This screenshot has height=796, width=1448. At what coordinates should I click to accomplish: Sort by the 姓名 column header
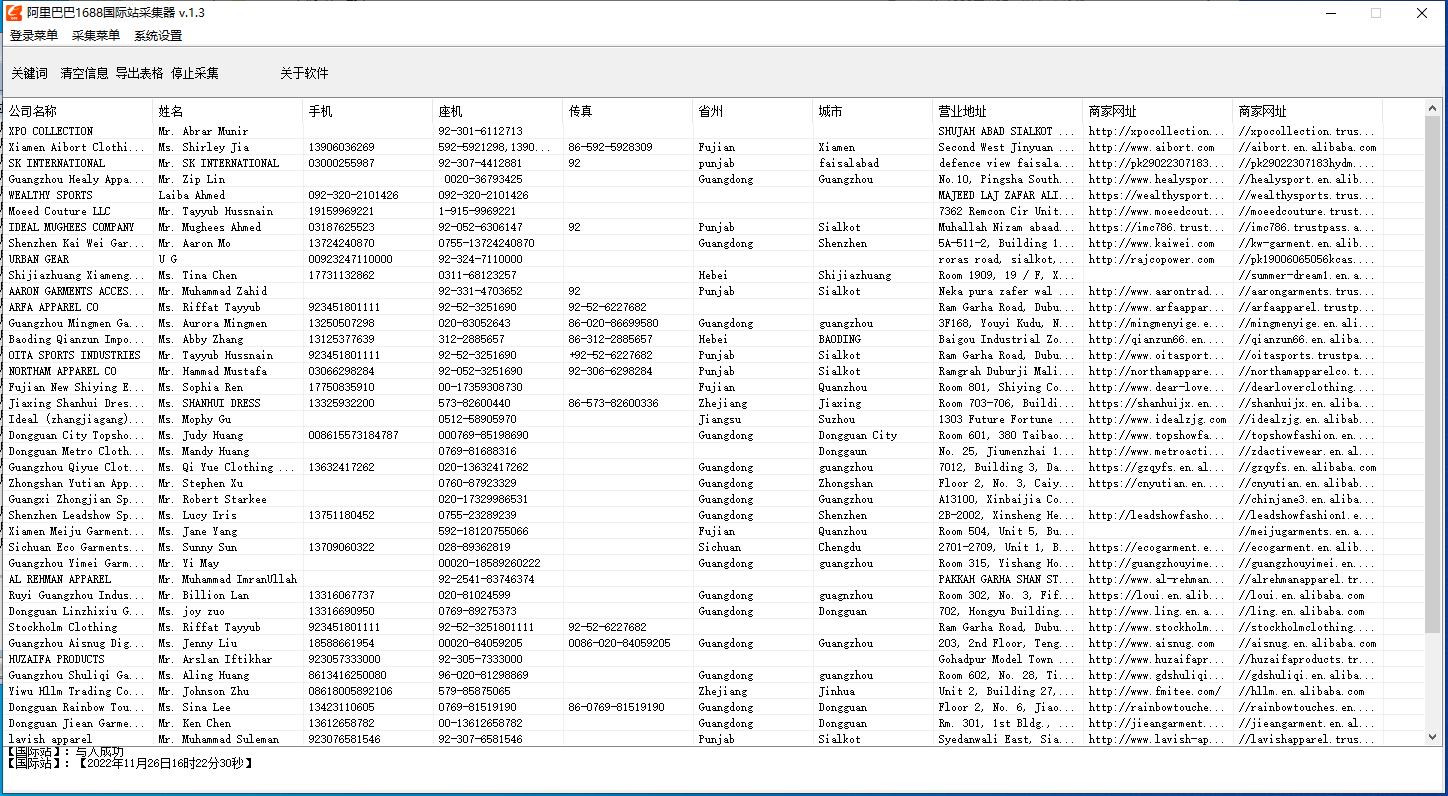(x=228, y=111)
